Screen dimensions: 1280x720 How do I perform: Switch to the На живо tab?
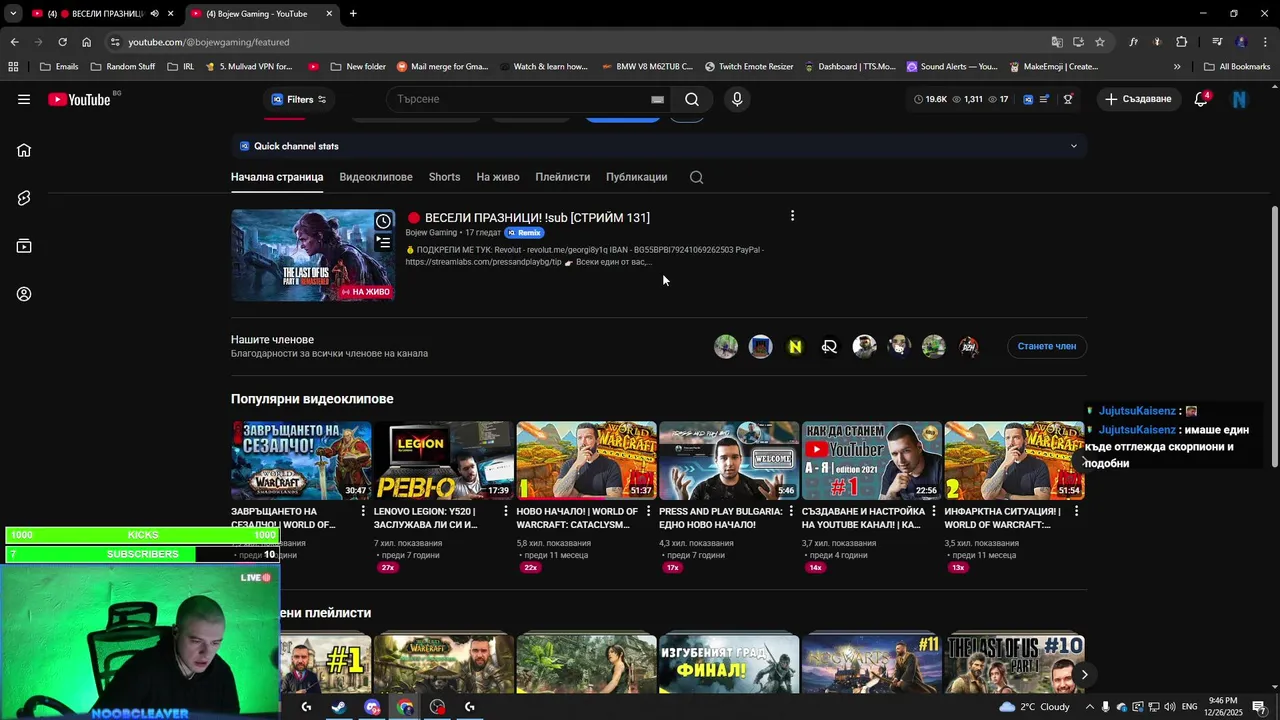point(498,177)
